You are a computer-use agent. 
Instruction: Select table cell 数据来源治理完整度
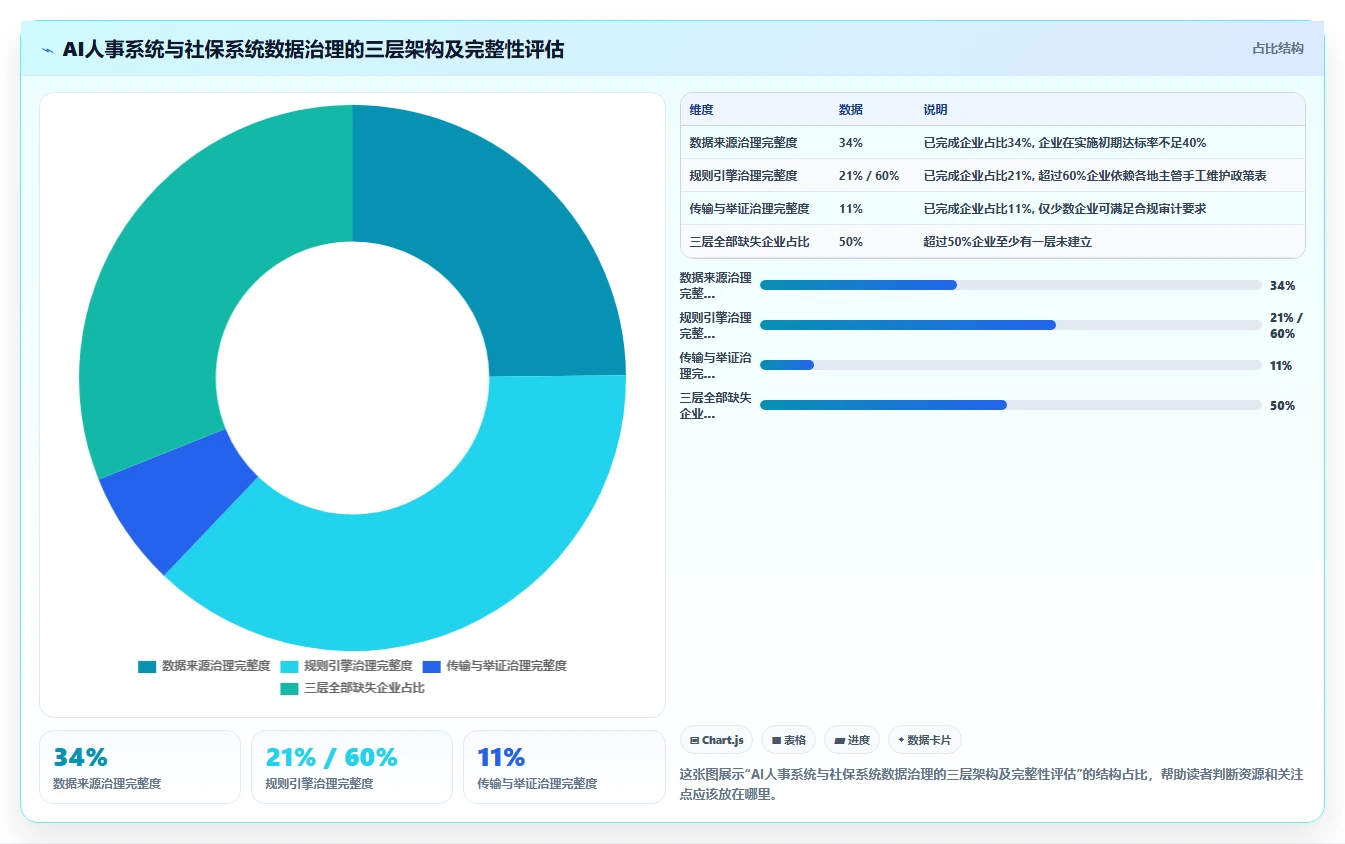[x=743, y=143]
